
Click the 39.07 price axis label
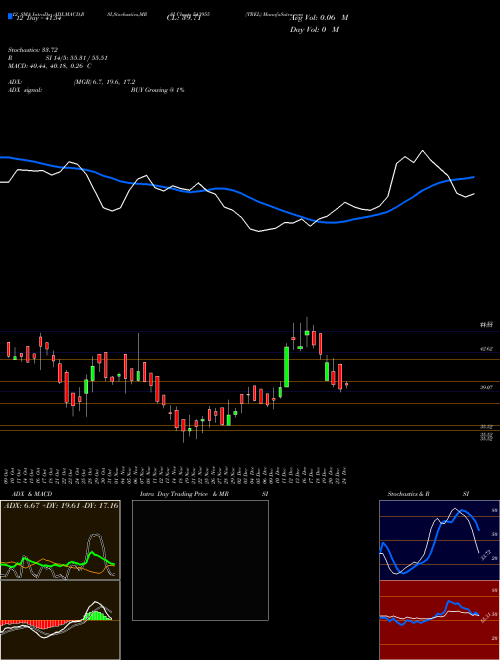pos(486,388)
